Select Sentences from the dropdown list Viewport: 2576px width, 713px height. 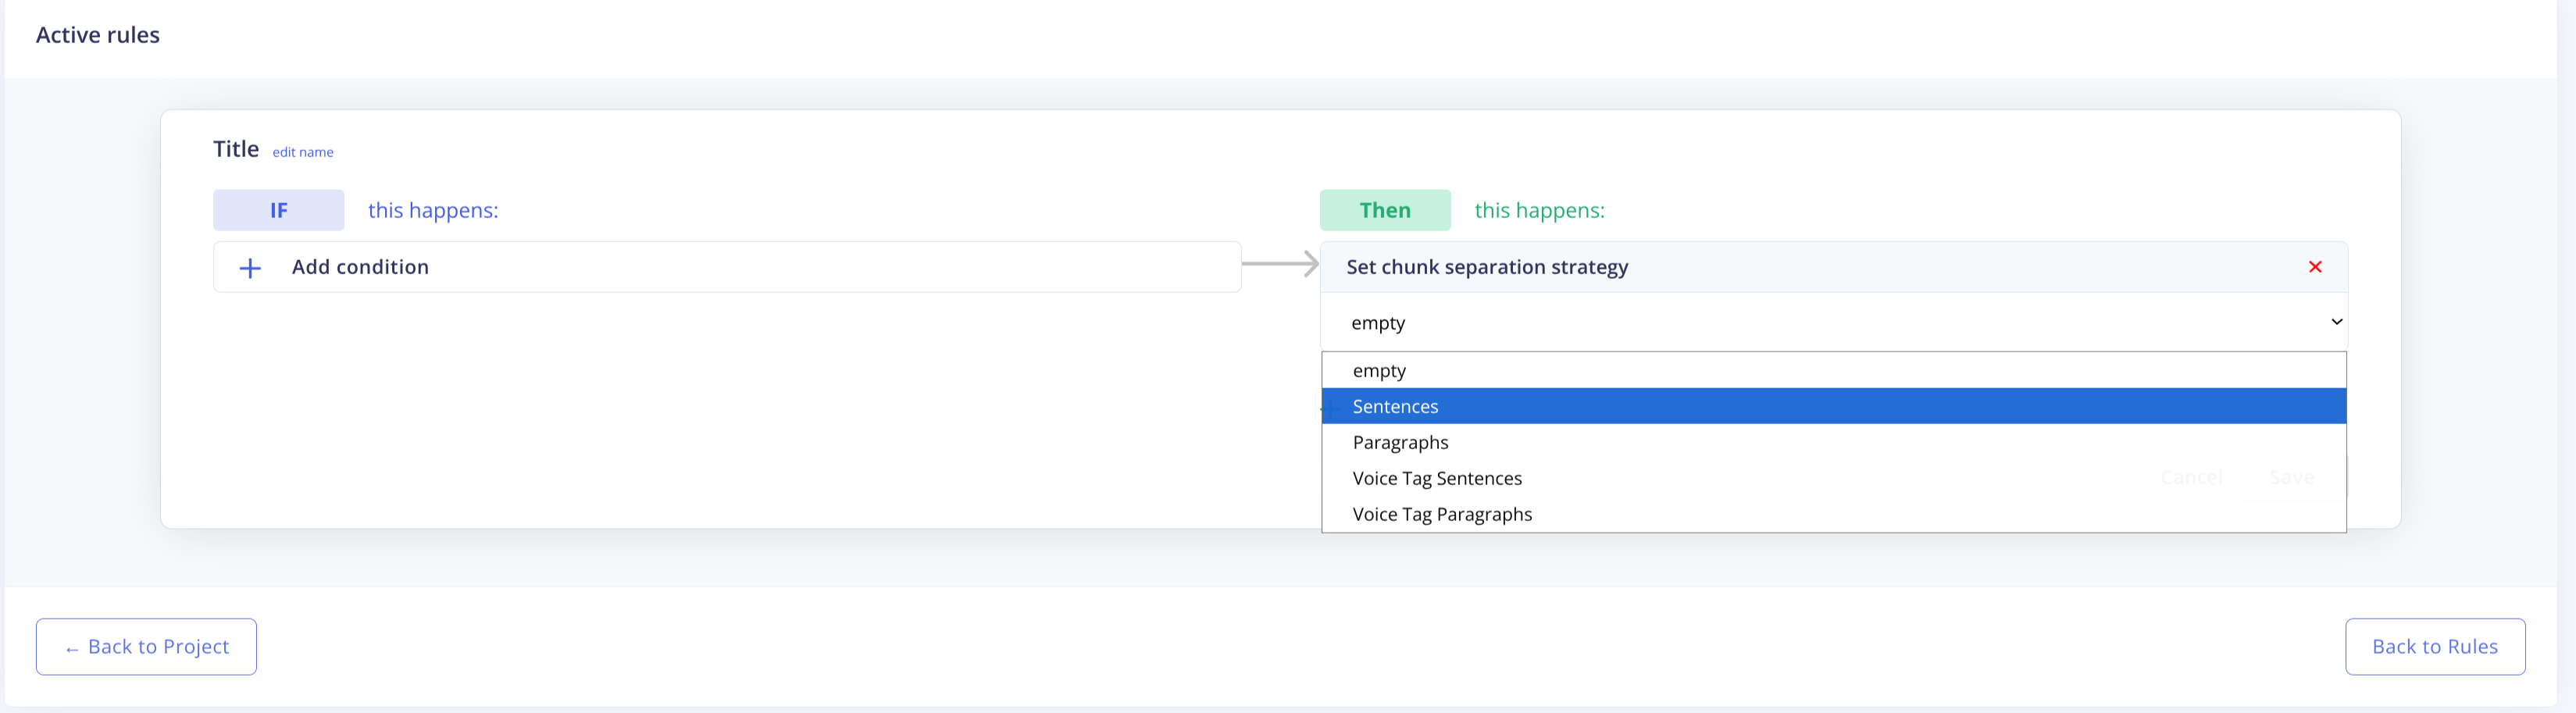pos(1395,407)
